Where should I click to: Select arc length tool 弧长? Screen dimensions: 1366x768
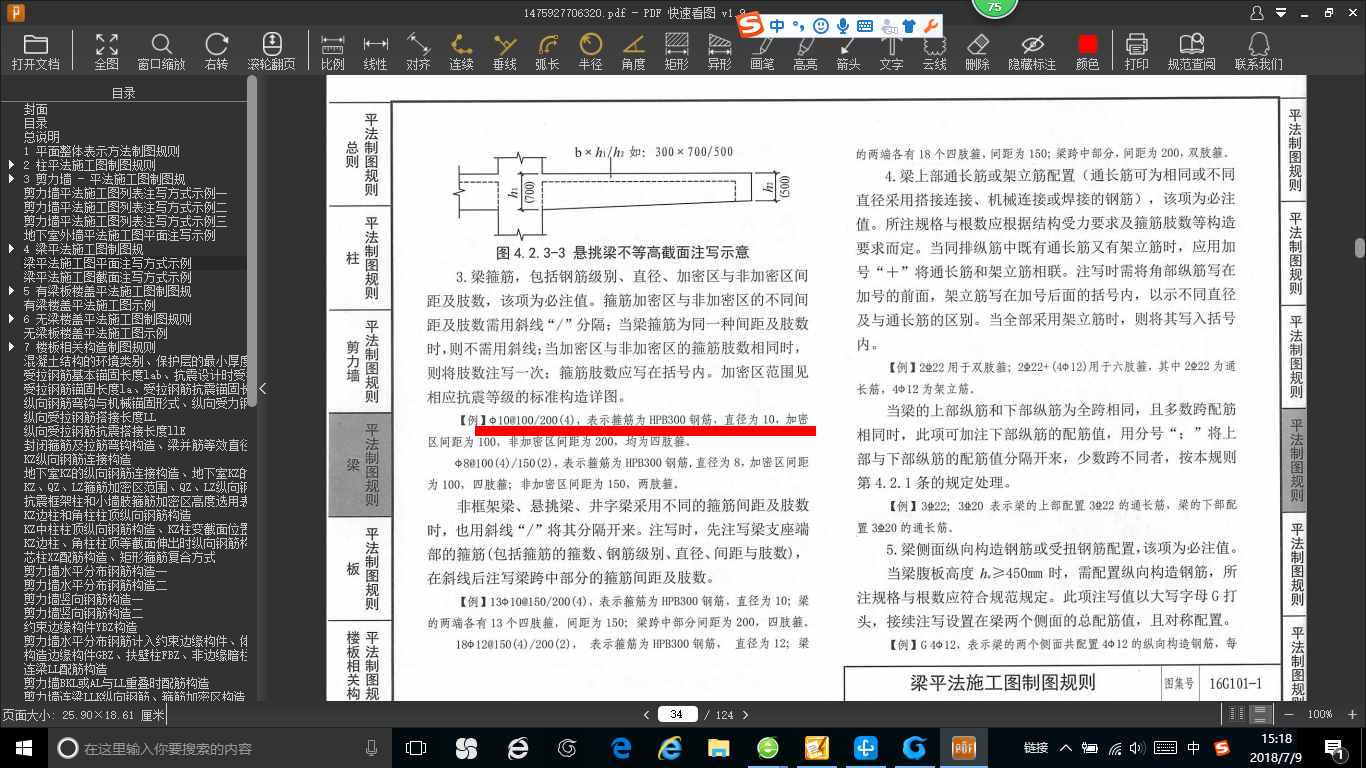tap(548, 52)
